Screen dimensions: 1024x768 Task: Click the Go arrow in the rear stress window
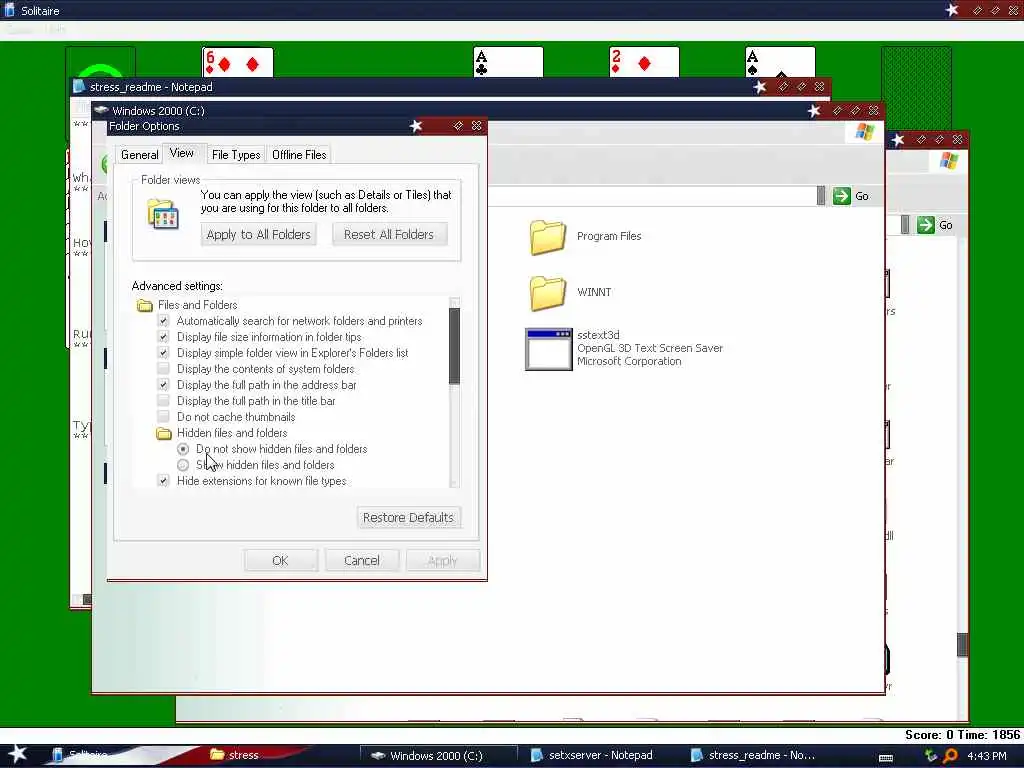coord(925,225)
